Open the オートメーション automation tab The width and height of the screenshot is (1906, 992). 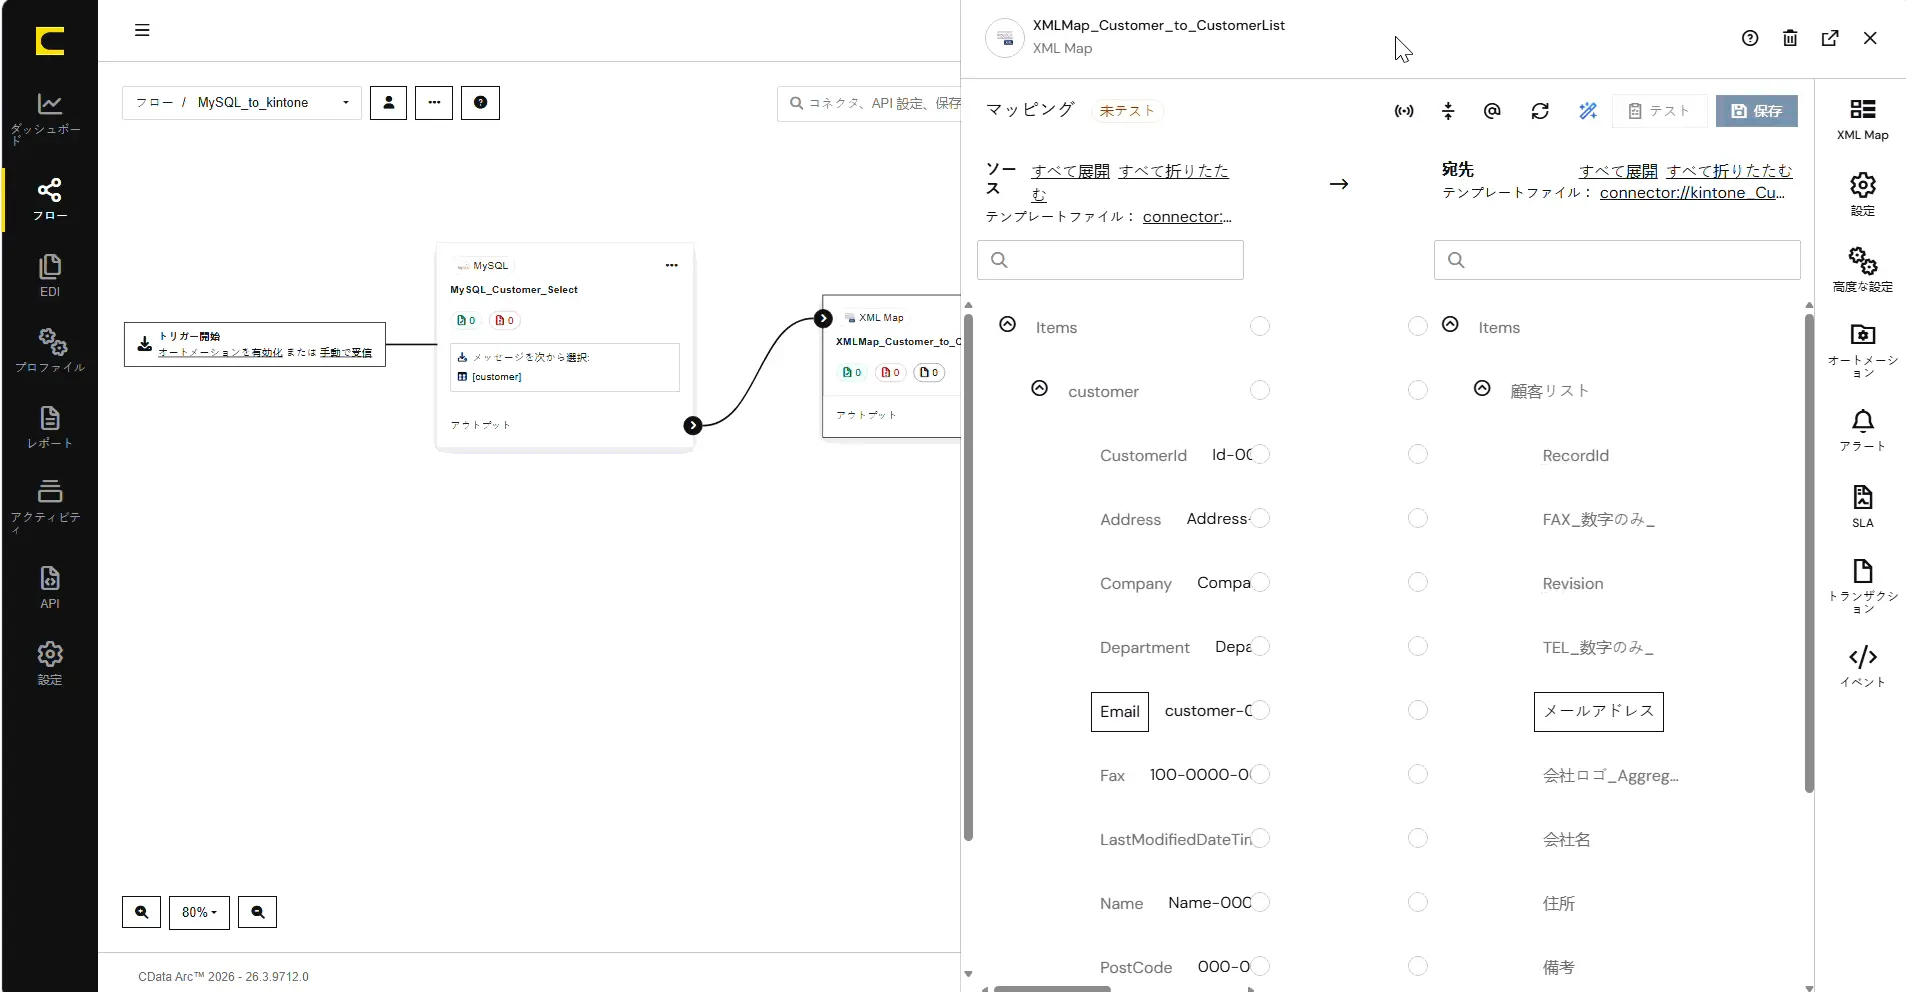1862,350
